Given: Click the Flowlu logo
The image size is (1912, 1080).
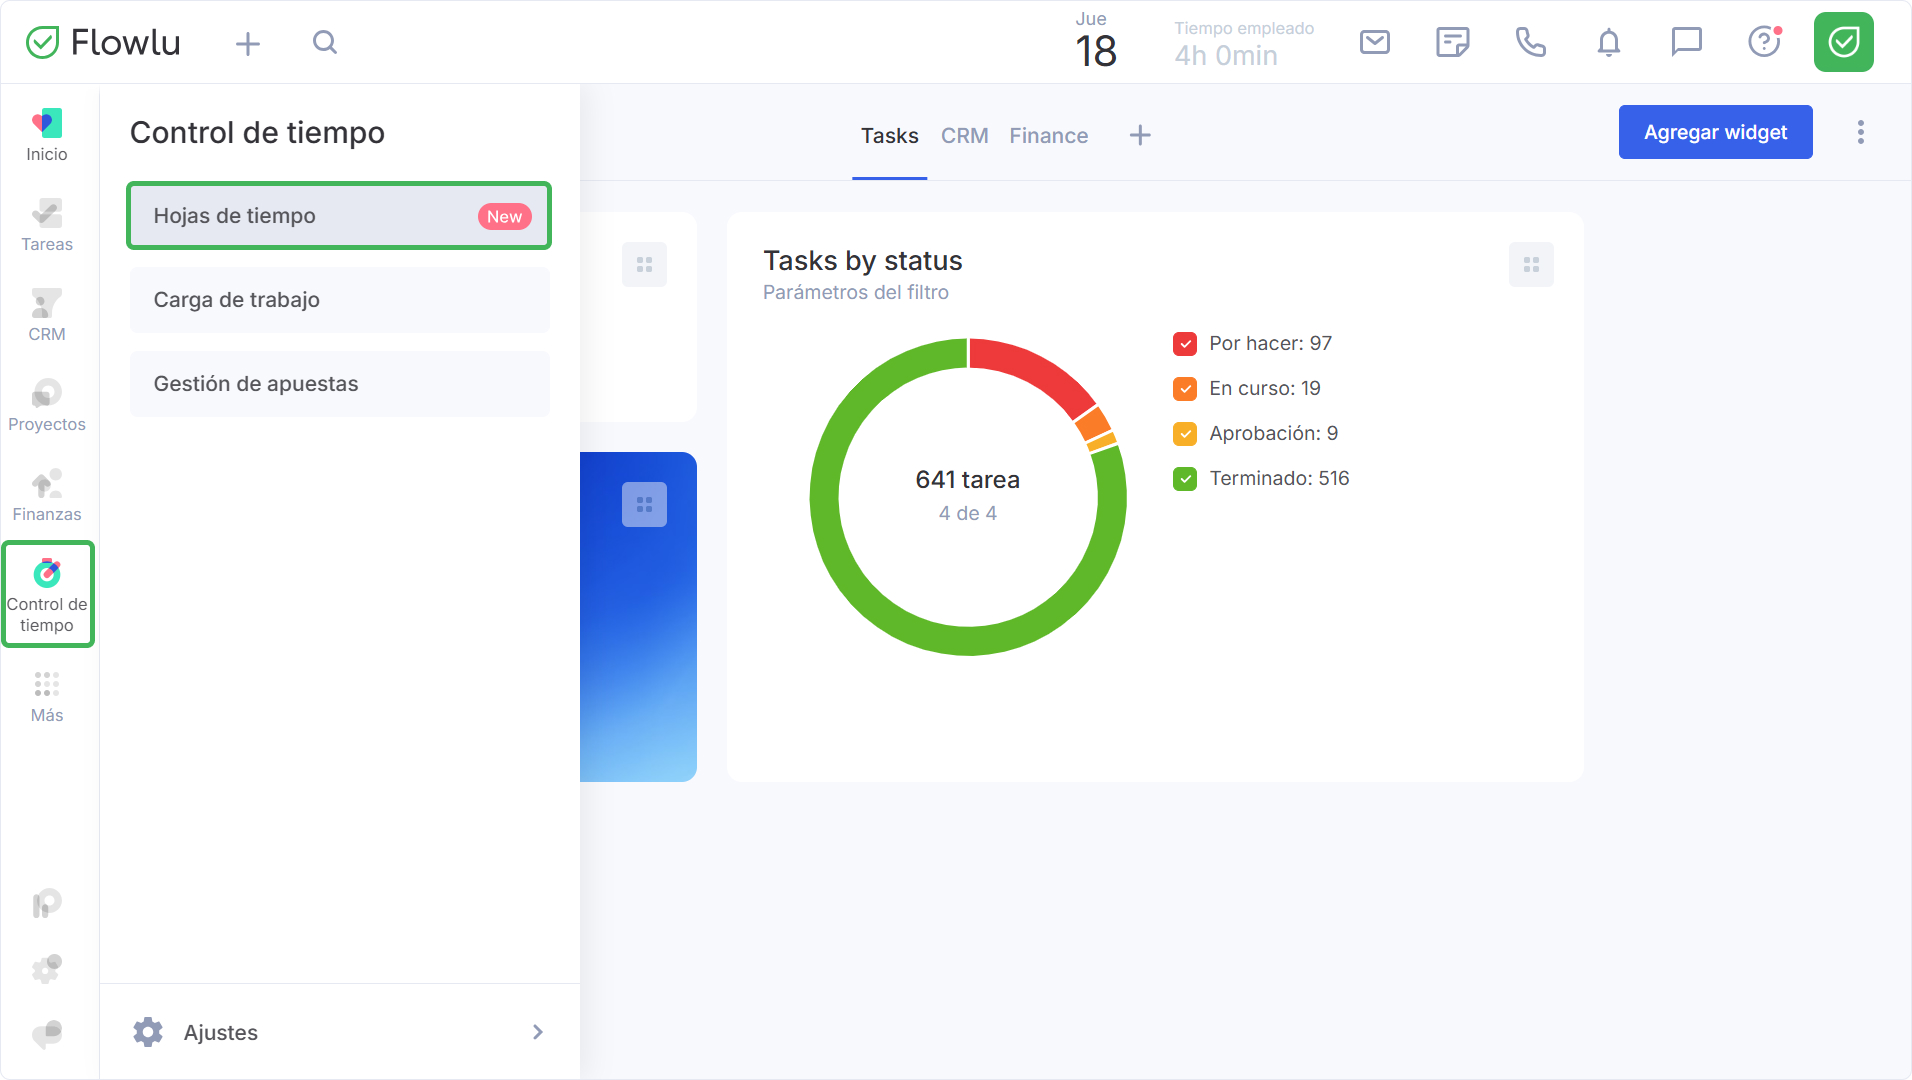Looking at the screenshot, I should tap(103, 42).
